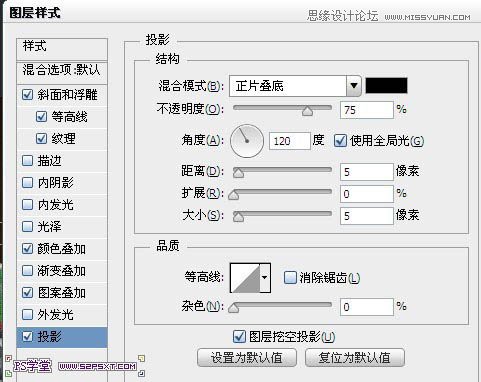Image resolution: width=481 pixels, height=382 pixels.
Task: Open 颜色叠加 settings label
Action: [x=62, y=249]
